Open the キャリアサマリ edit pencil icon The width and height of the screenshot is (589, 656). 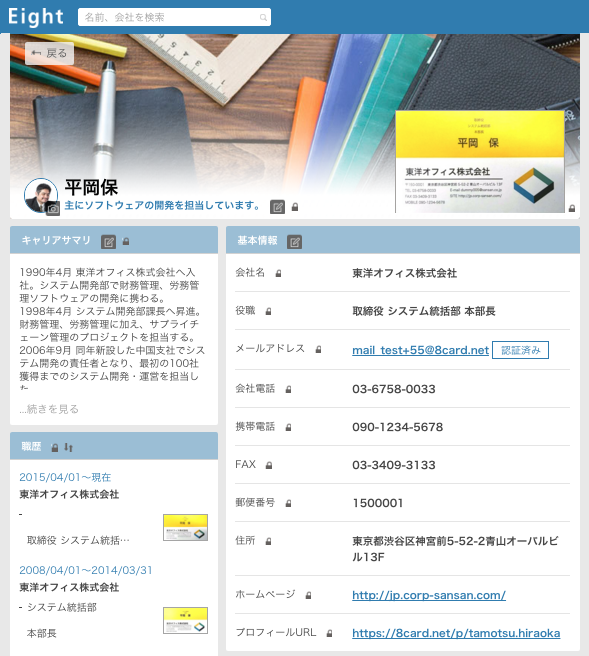(108, 242)
